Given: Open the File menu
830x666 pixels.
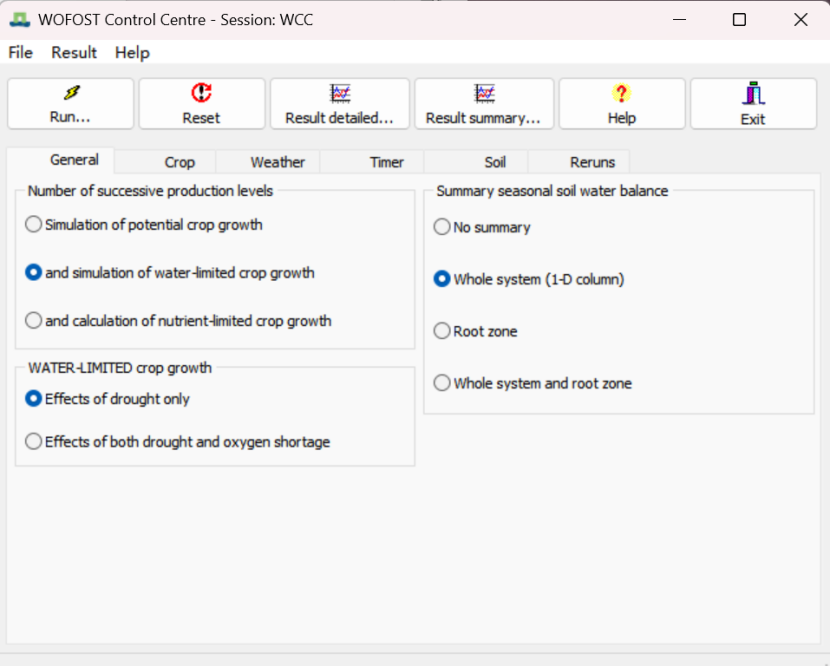Looking at the screenshot, I should pos(21,52).
